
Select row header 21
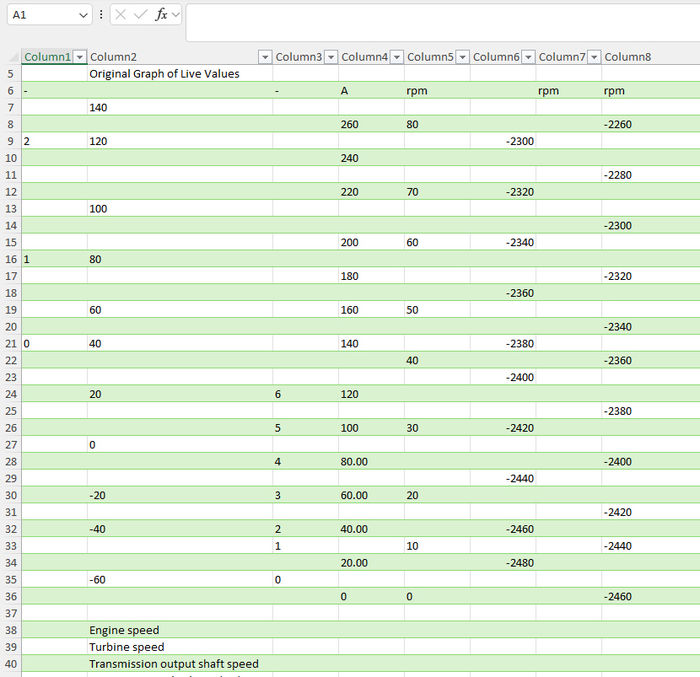point(10,343)
